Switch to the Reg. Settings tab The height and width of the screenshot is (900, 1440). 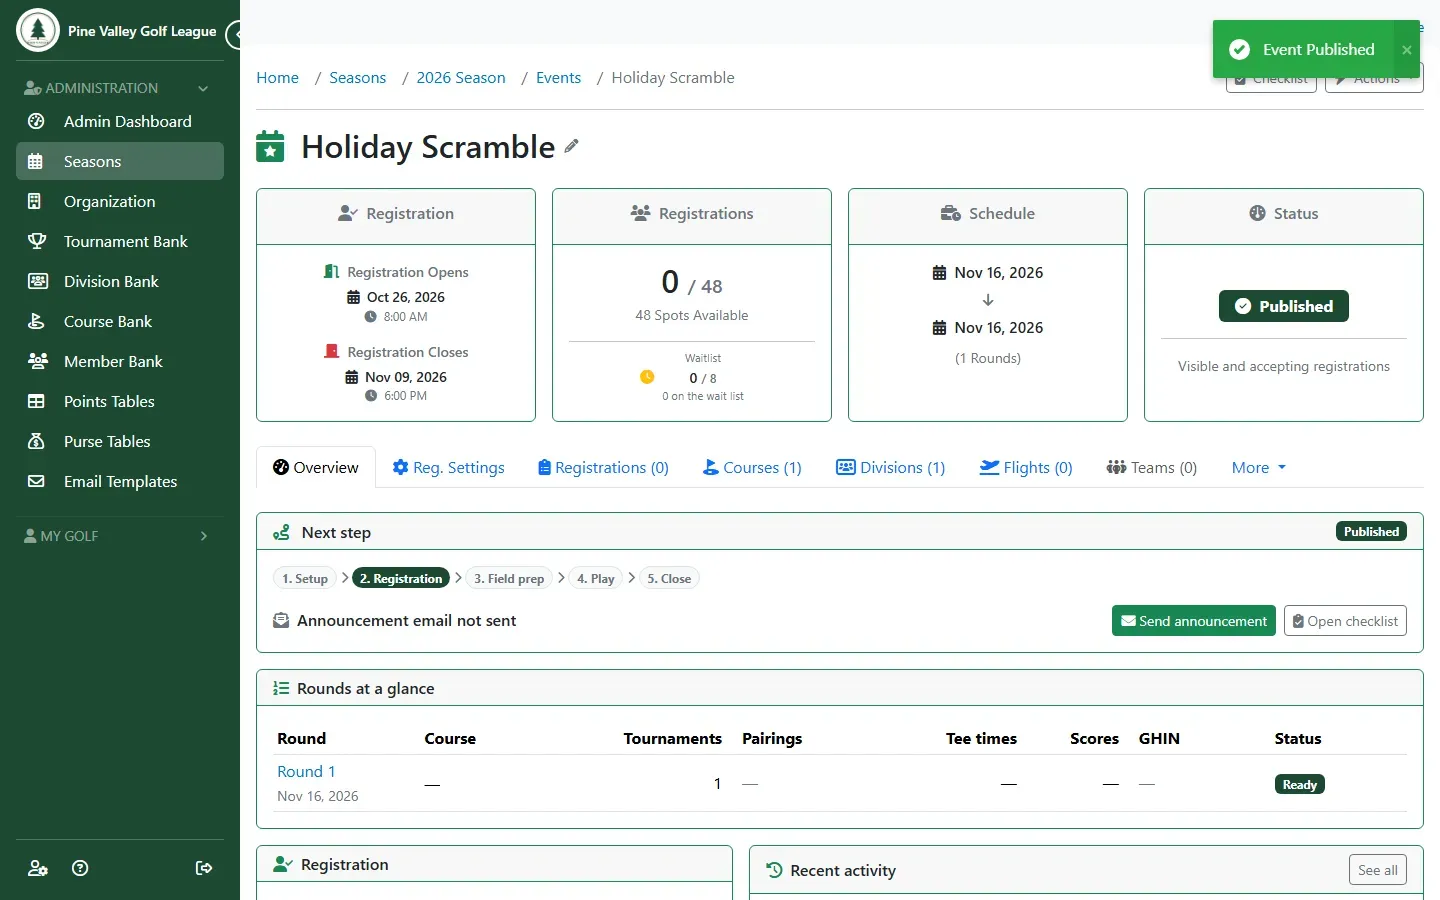(448, 467)
